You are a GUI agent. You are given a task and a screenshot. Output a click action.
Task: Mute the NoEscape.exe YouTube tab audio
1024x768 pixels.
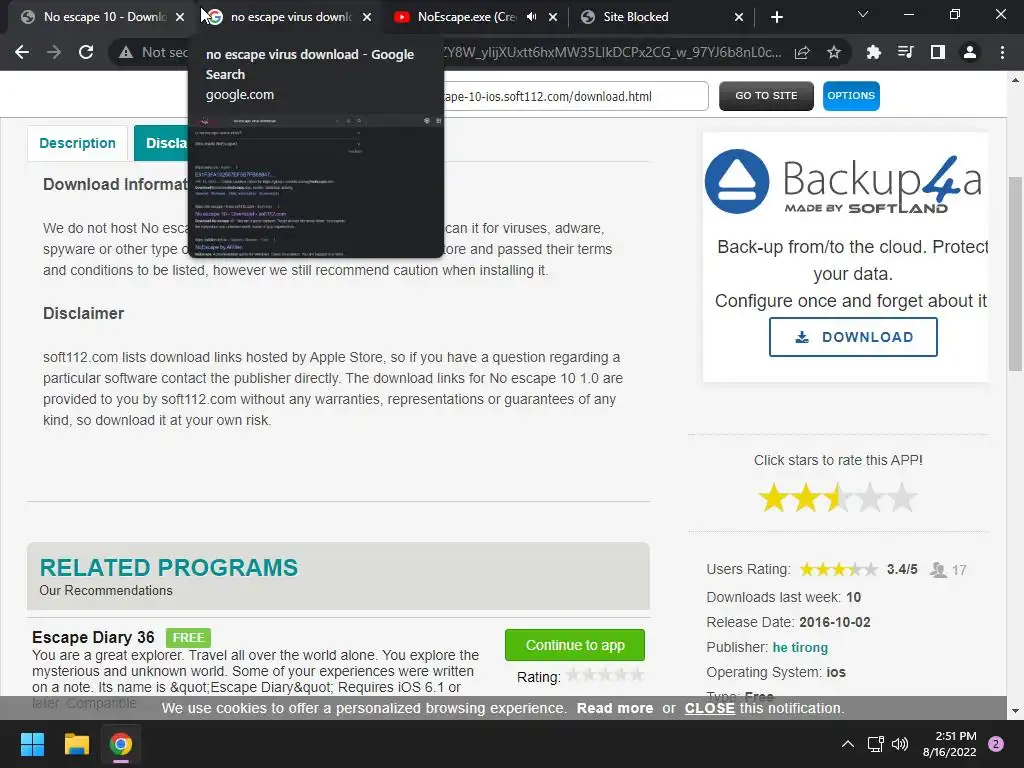532,17
